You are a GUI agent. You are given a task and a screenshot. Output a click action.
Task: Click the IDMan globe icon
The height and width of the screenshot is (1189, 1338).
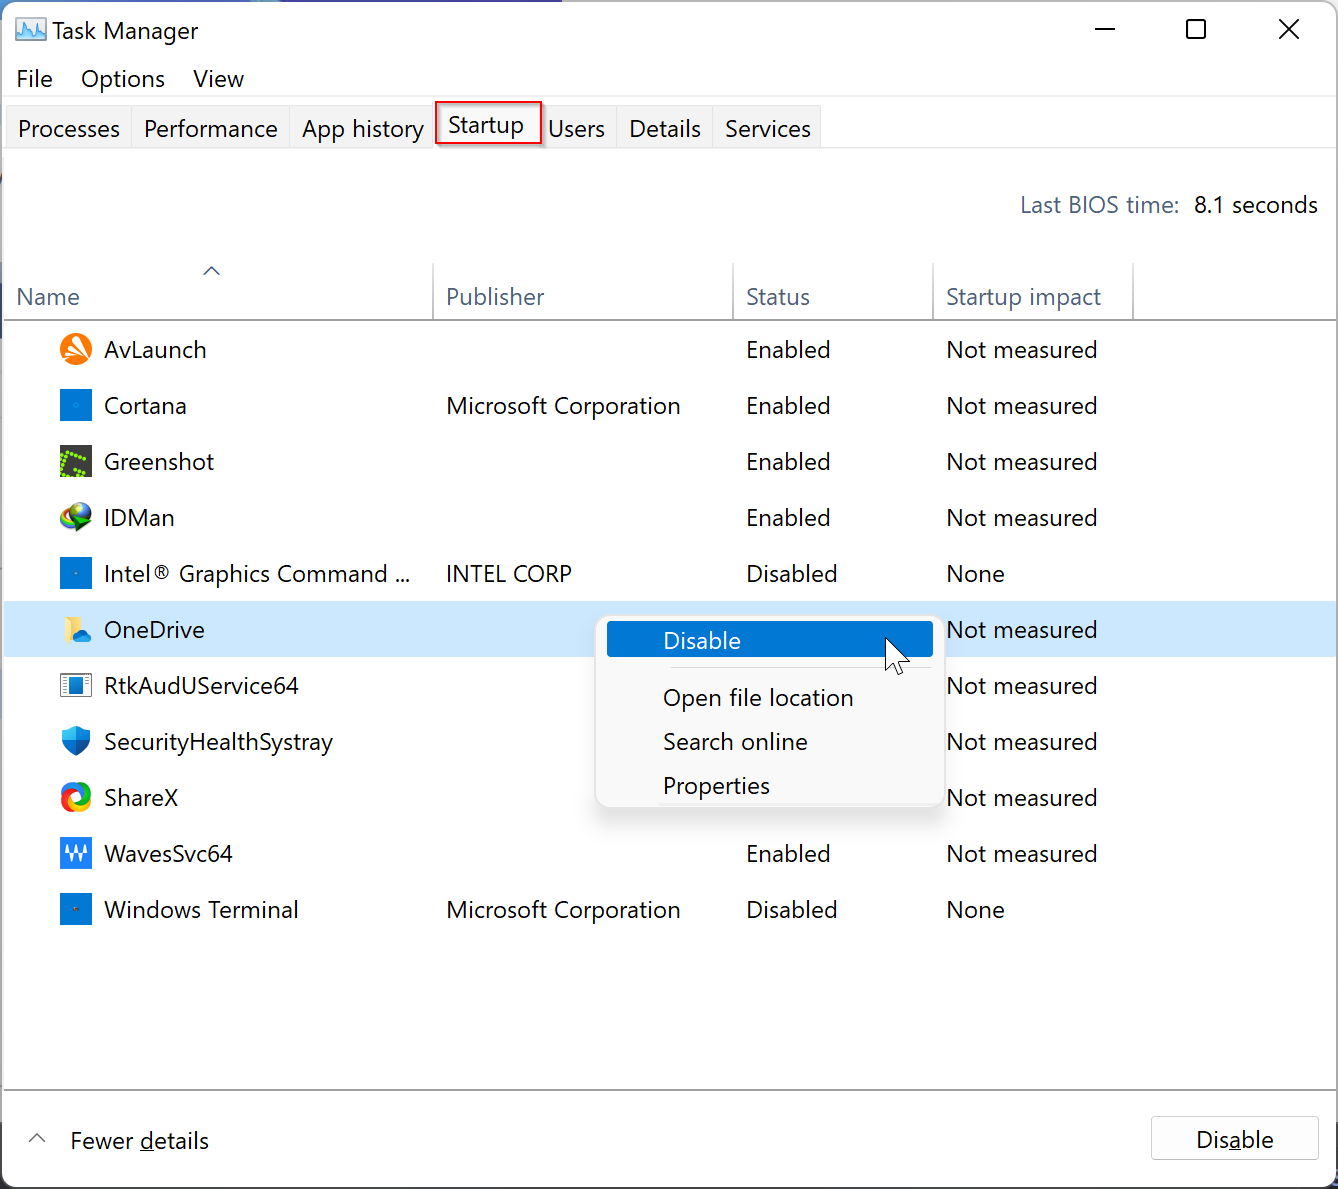[76, 517]
